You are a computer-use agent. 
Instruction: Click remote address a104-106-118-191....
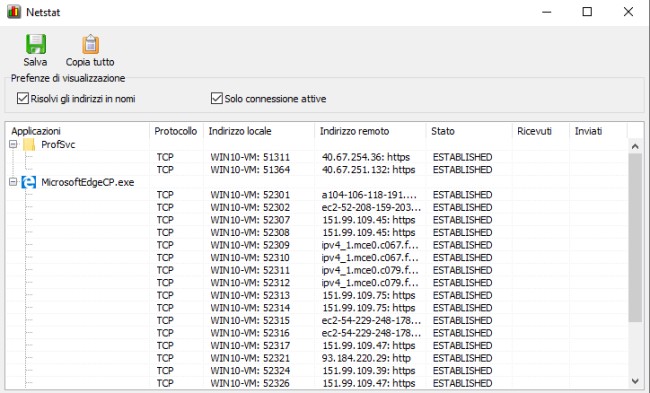coord(369,195)
